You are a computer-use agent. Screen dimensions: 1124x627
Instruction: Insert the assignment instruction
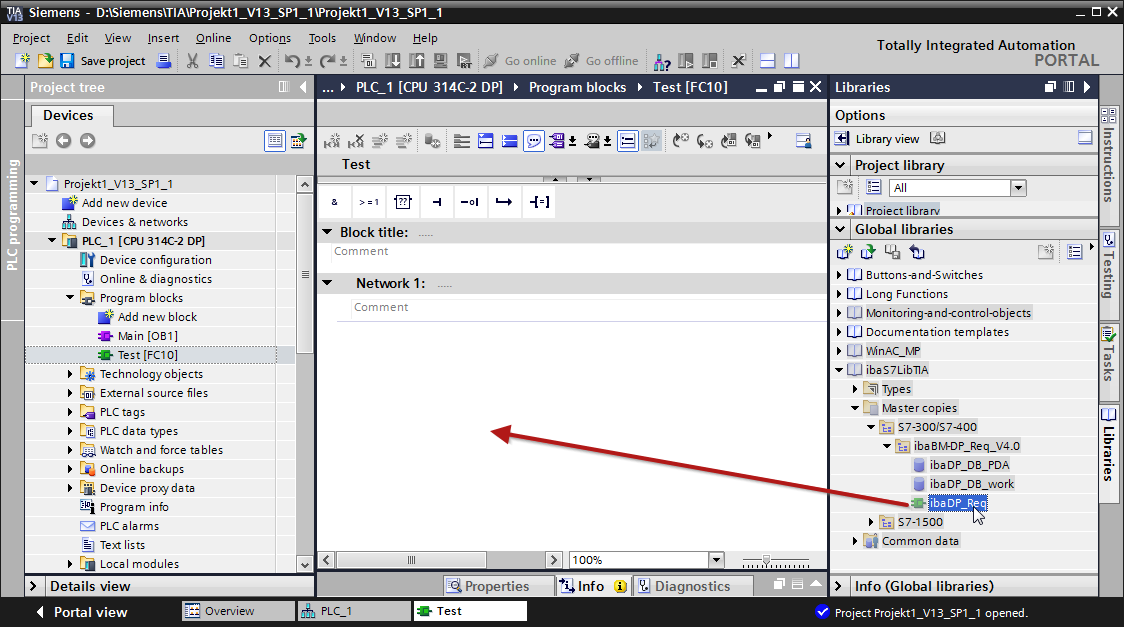pos(539,202)
